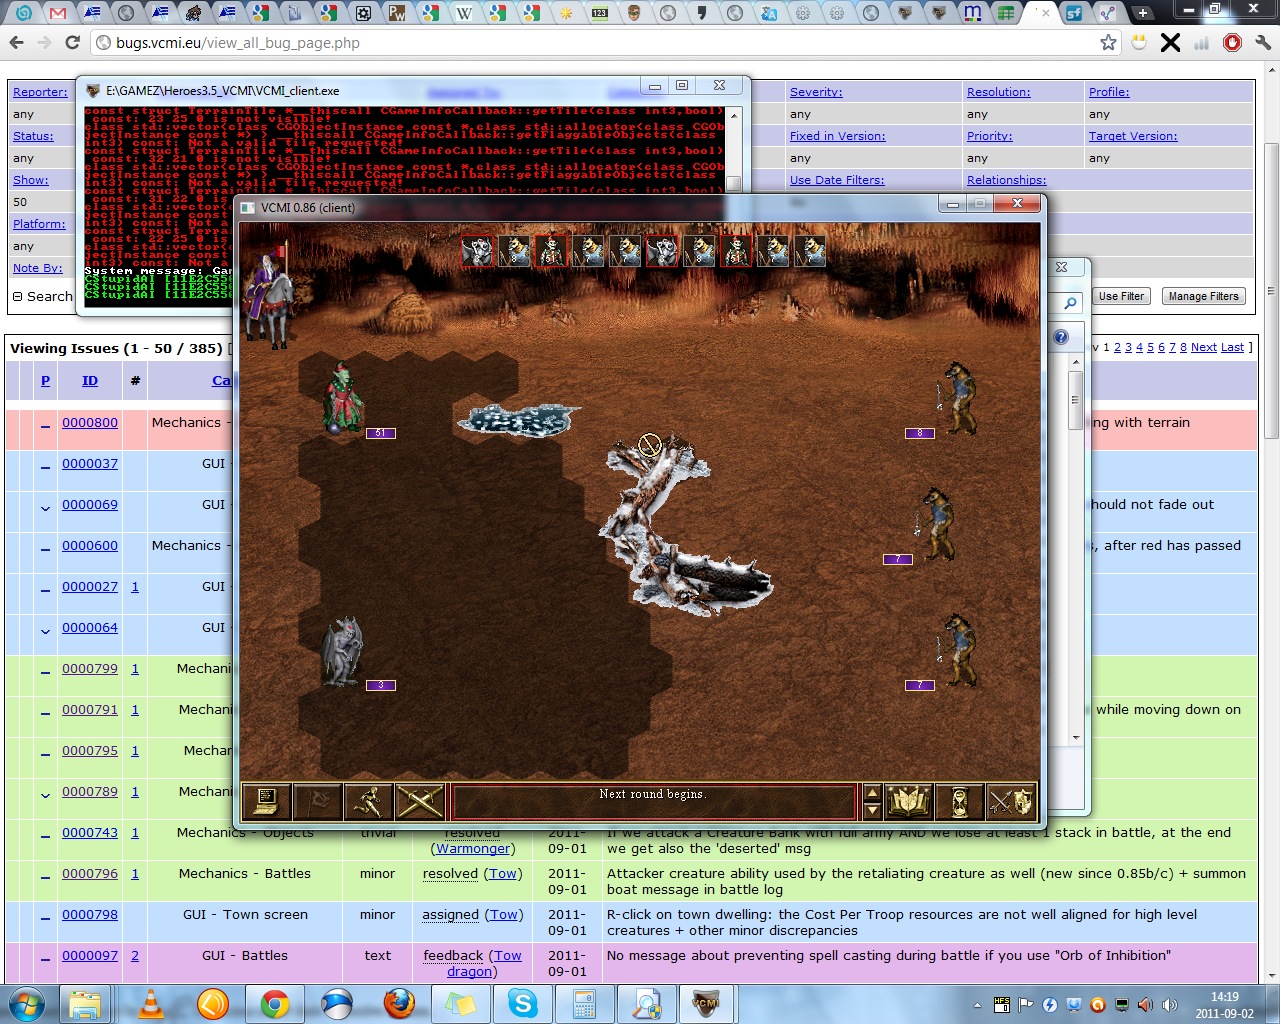Click the wizard hero on horseback
This screenshot has height=1024, width=1280.
270,295
